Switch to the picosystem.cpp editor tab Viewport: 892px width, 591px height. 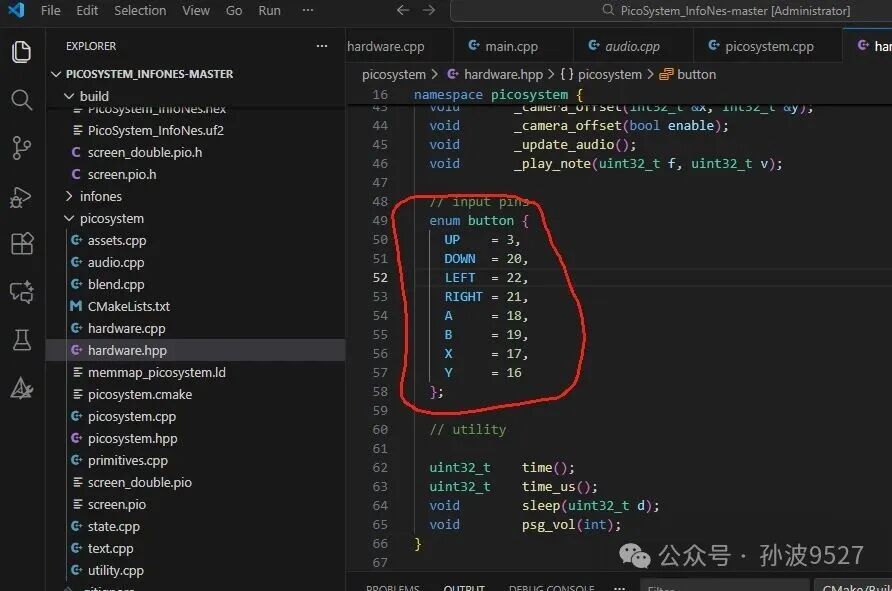pyautogui.click(x=767, y=46)
